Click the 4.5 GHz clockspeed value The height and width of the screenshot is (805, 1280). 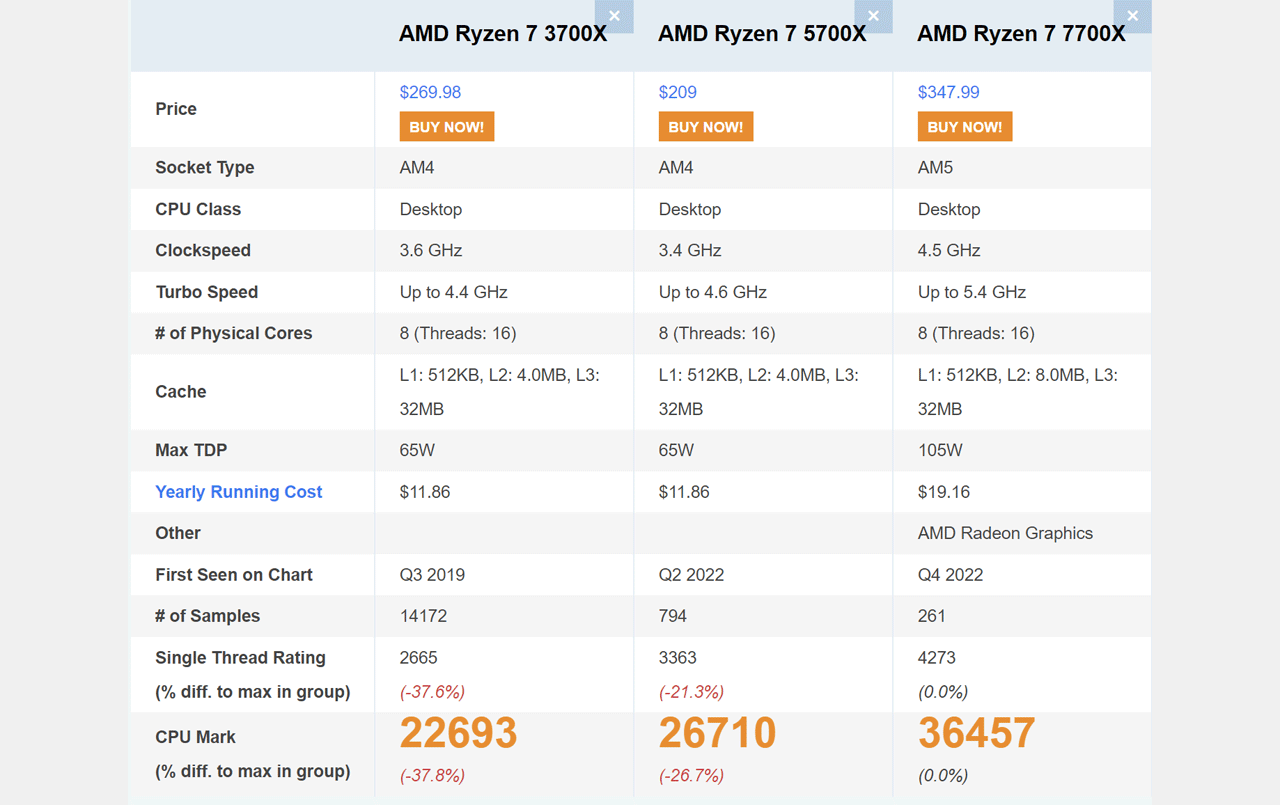(x=949, y=251)
